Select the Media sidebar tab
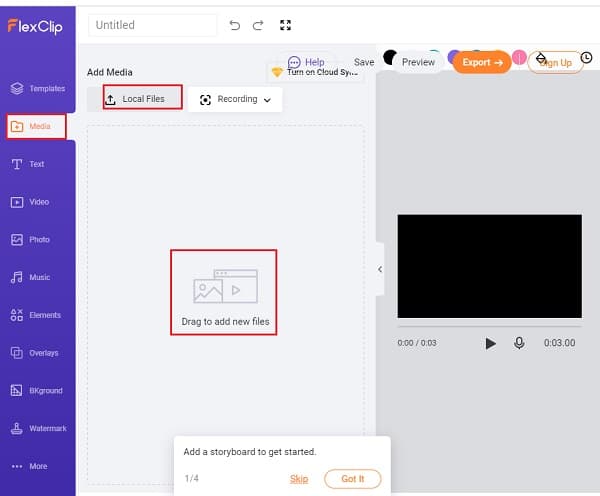The width and height of the screenshot is (600, 496). (x=36, y=126)
